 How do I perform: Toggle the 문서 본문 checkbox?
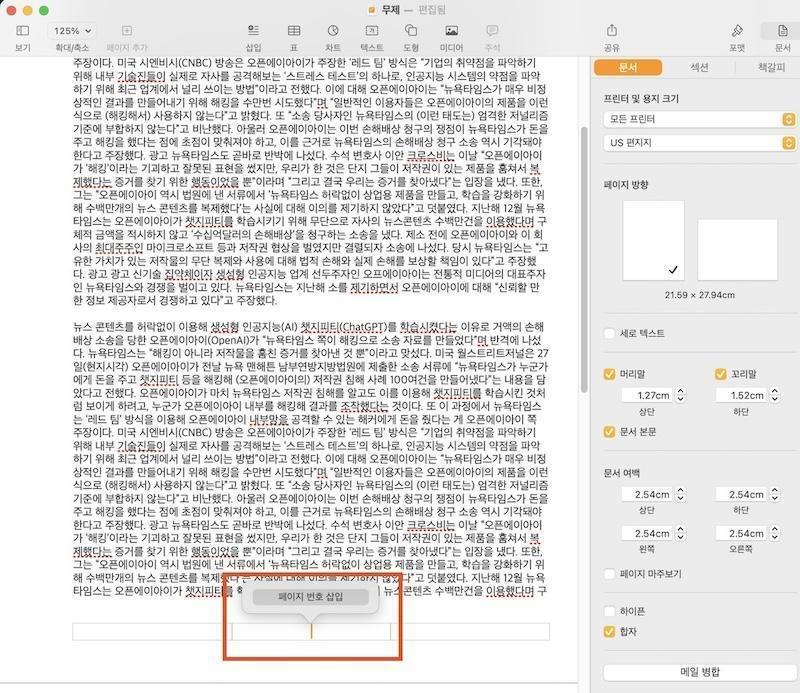point(609,432)
